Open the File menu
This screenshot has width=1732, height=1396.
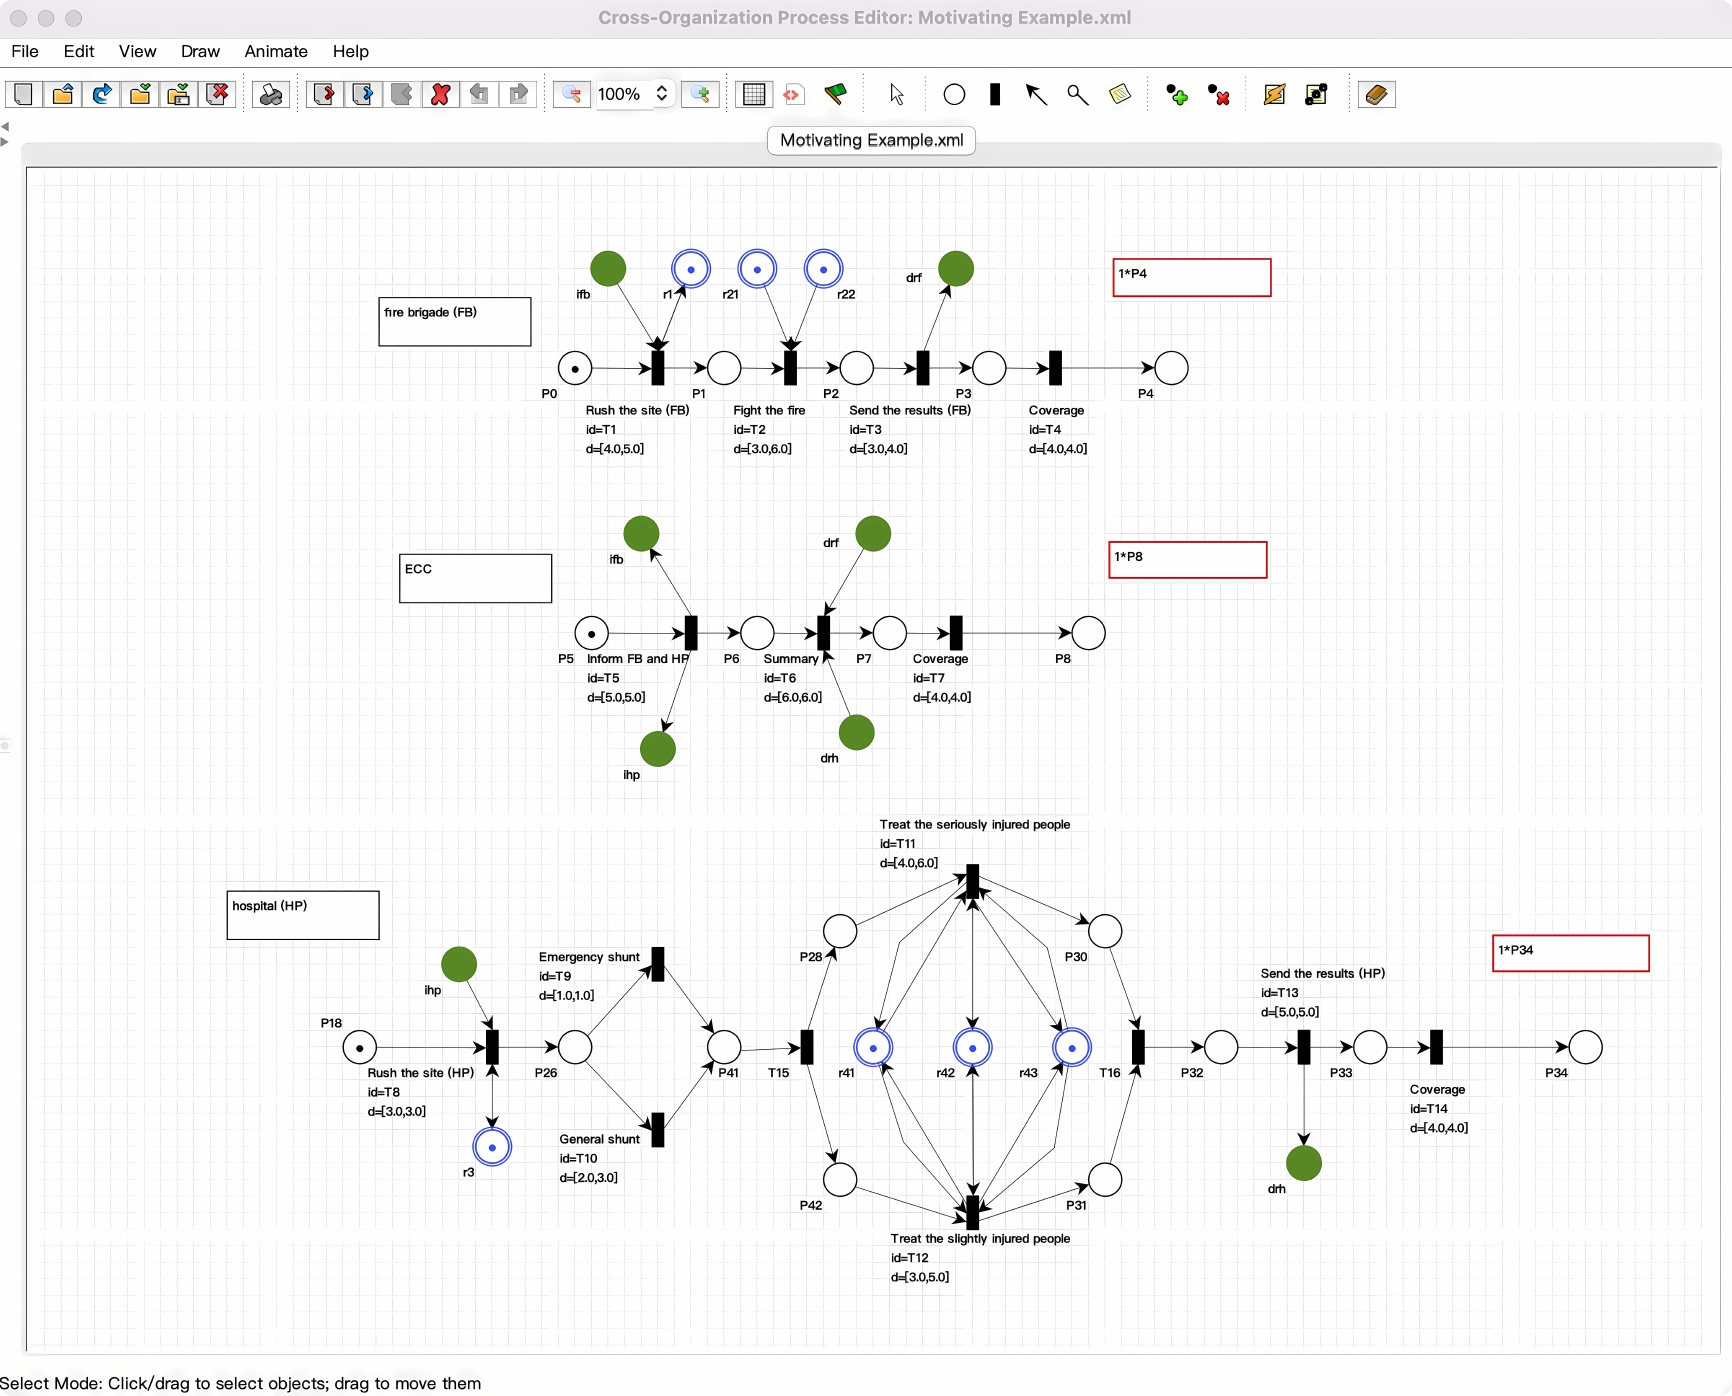click(25, 51)
